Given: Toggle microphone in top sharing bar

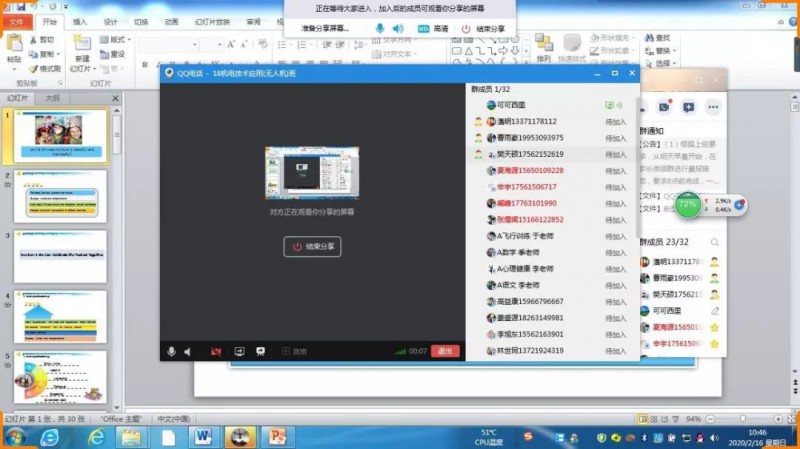Looking at the screenshot, I should (x=380, y=29).
